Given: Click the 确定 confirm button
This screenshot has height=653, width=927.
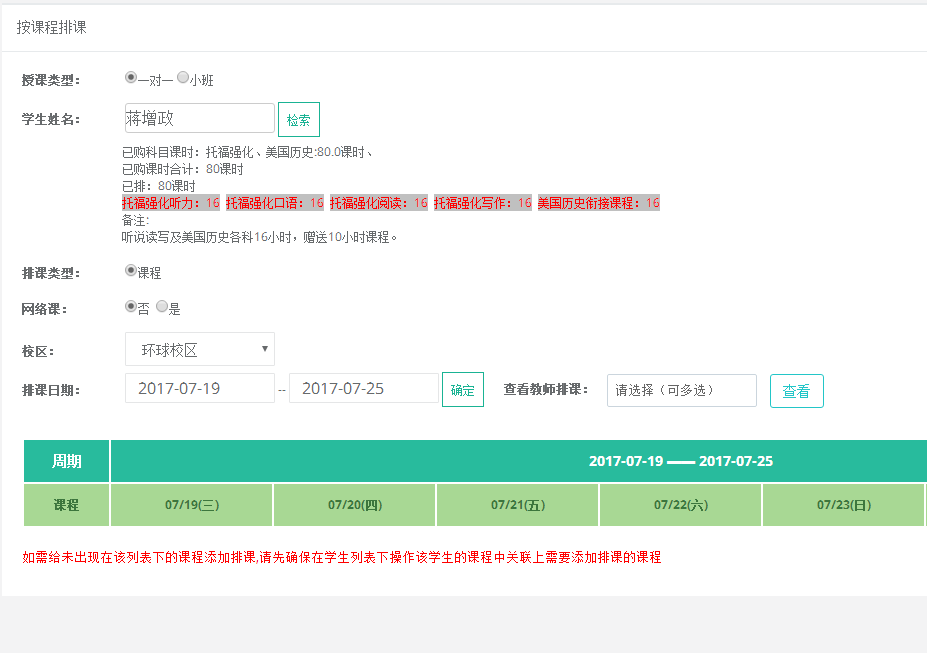Looking at the screenshot, I should (463, 389).
